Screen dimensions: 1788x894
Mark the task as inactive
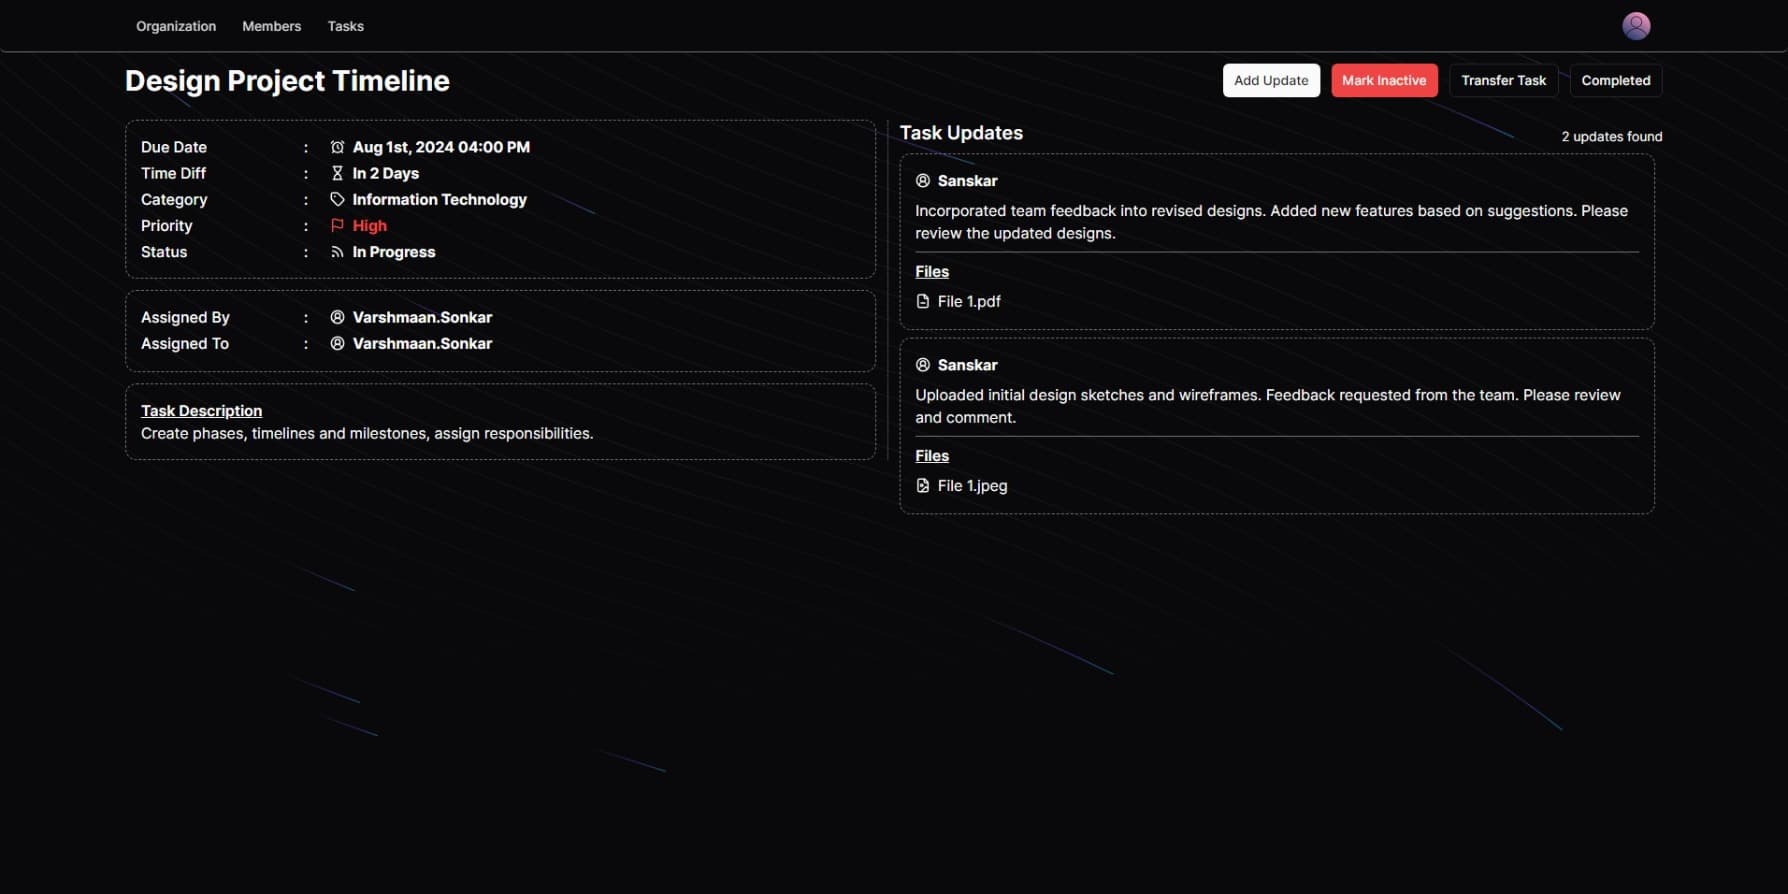(x=1384, y=80)
